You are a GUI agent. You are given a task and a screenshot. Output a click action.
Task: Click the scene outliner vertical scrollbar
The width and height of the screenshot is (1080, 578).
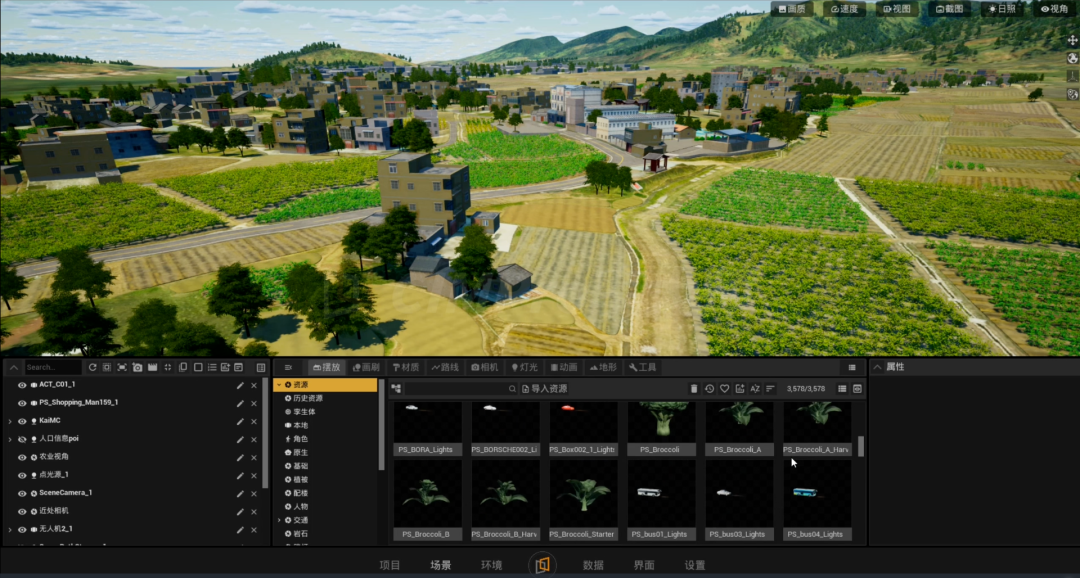point(266,433)
